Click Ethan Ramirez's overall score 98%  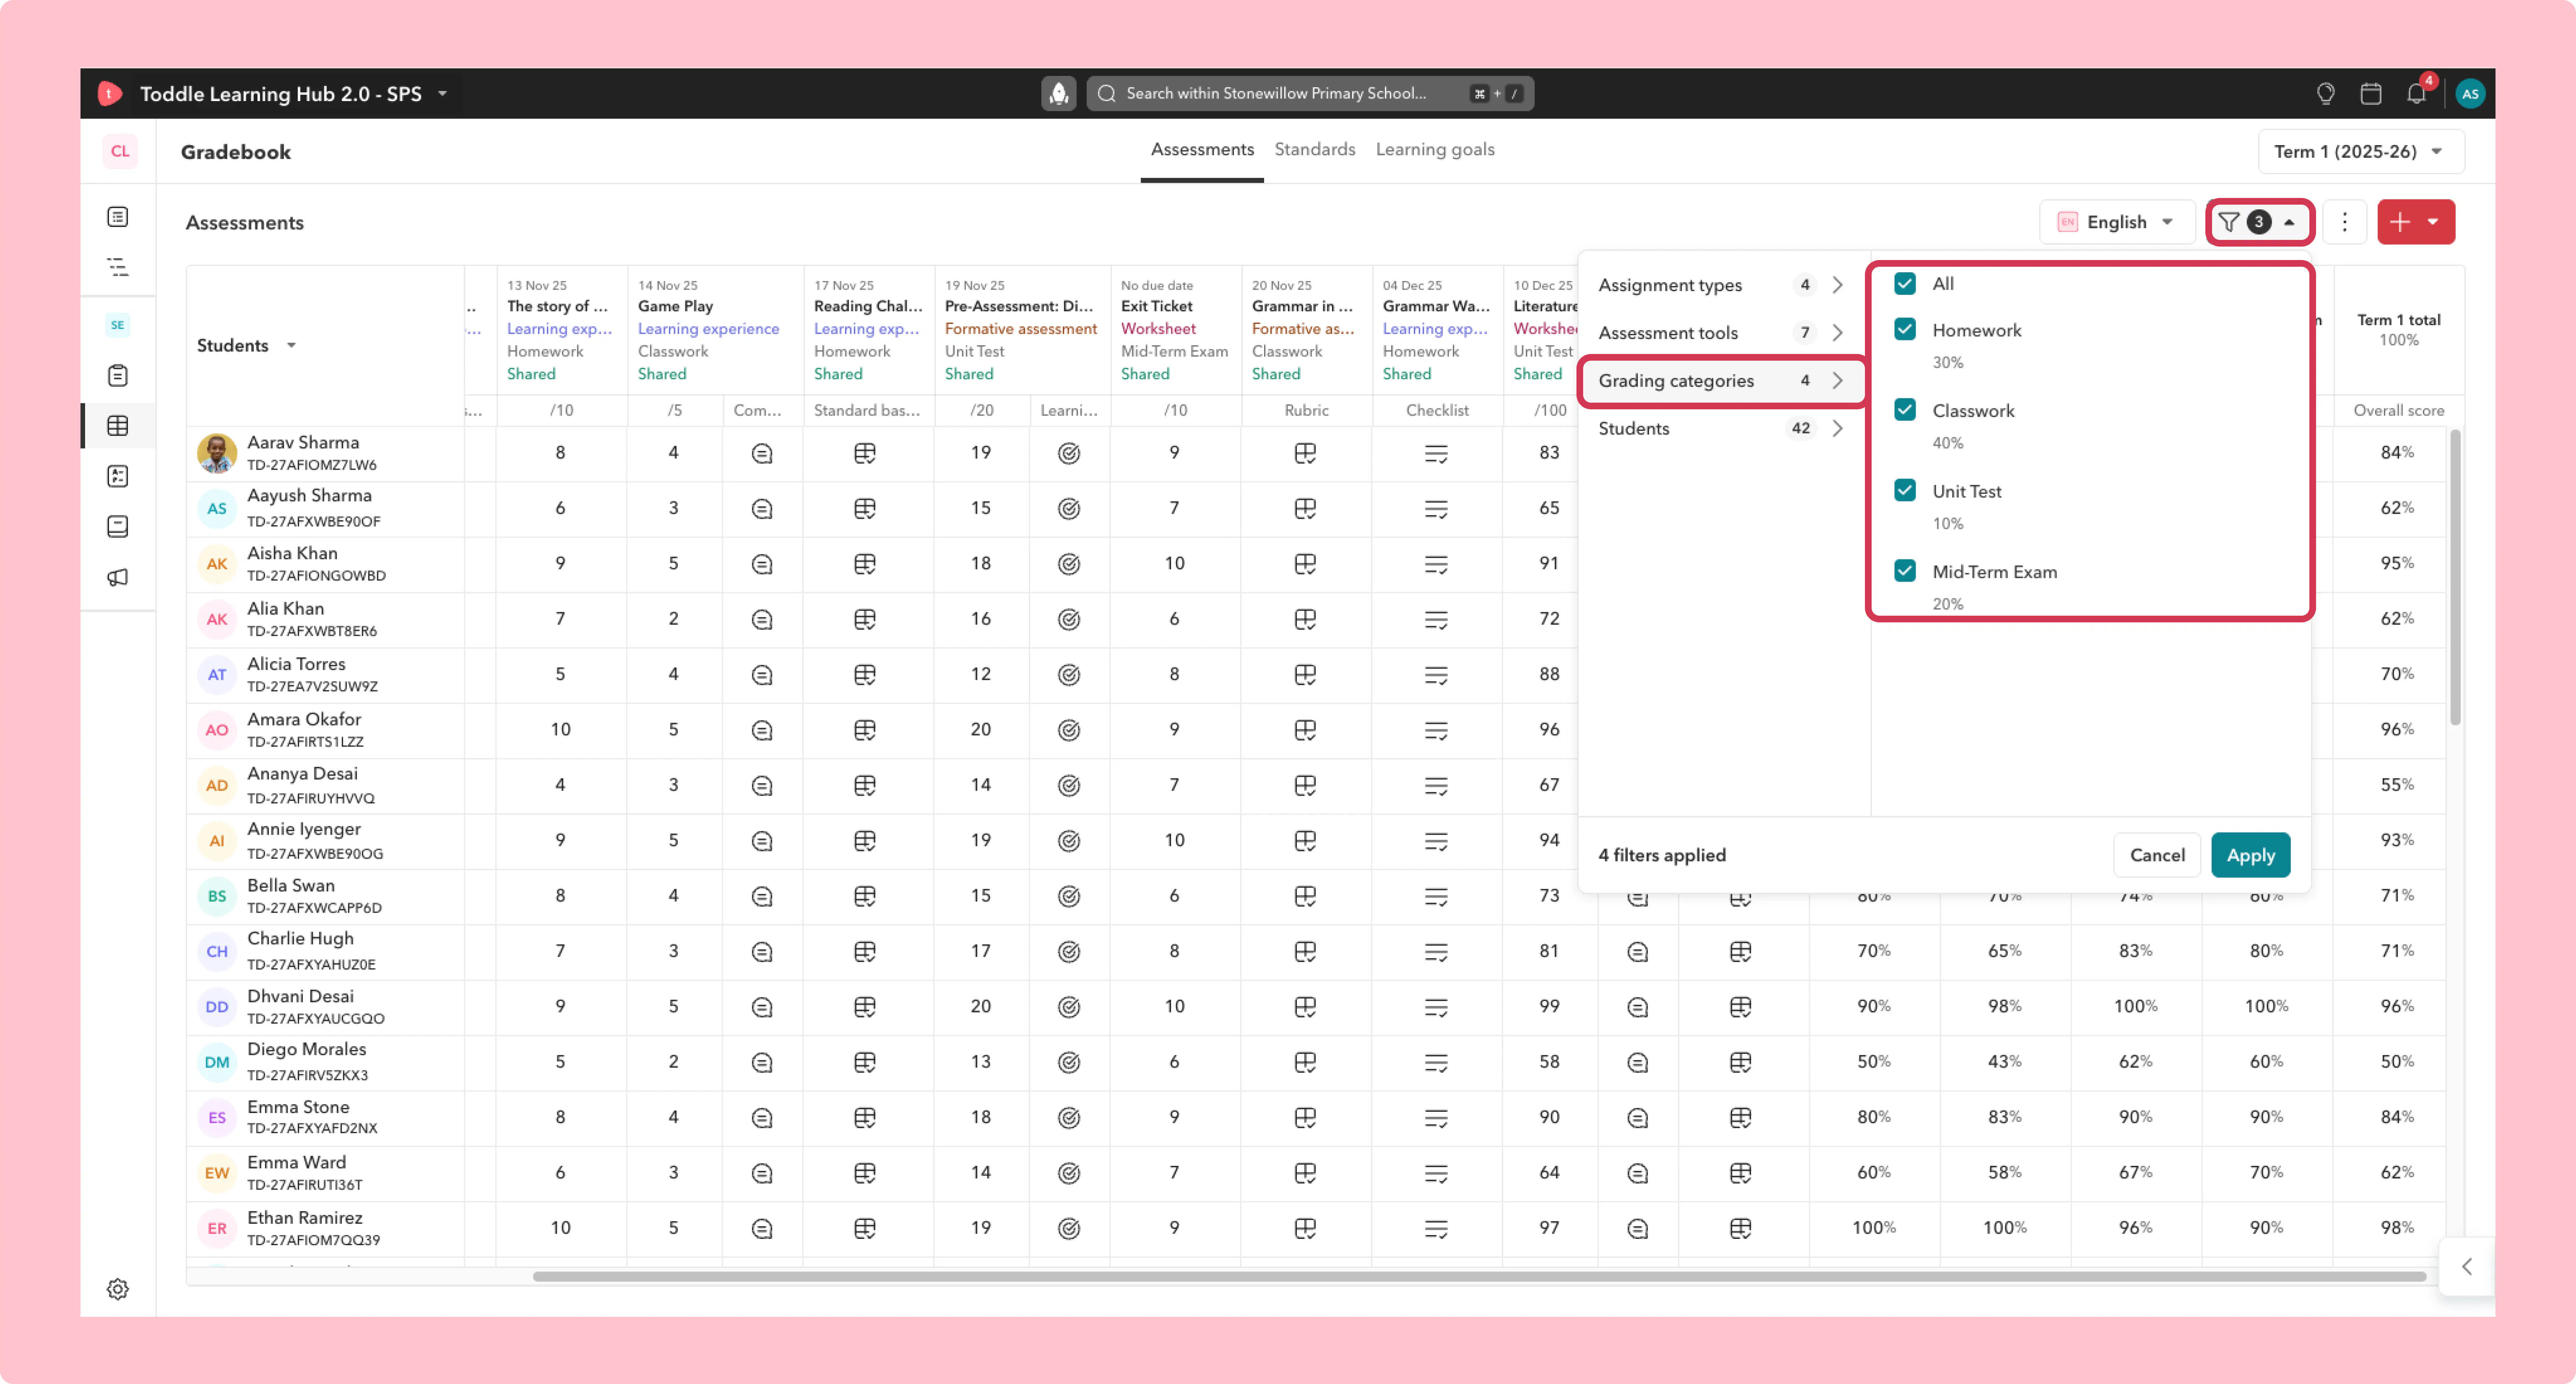(2397, 1228)
